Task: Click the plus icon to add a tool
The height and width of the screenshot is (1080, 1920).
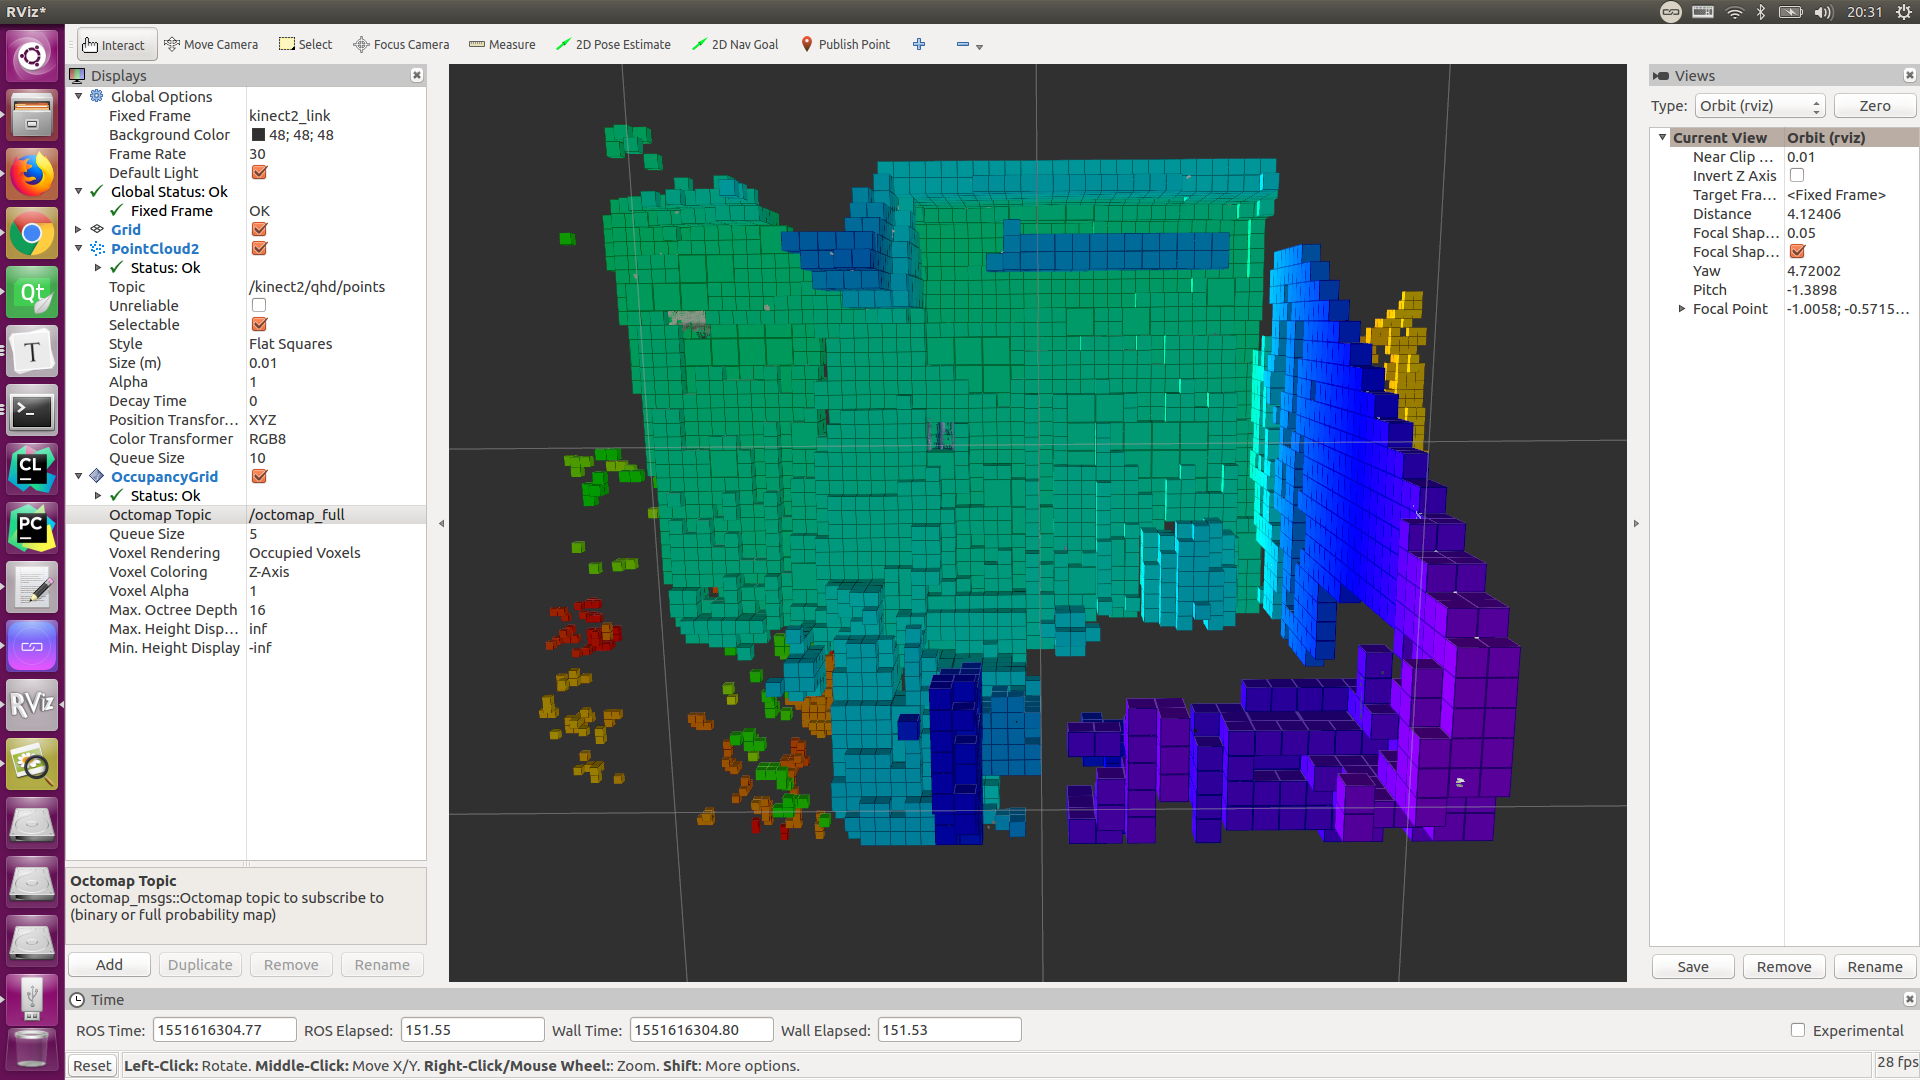Action: click(x=919, y=45)
